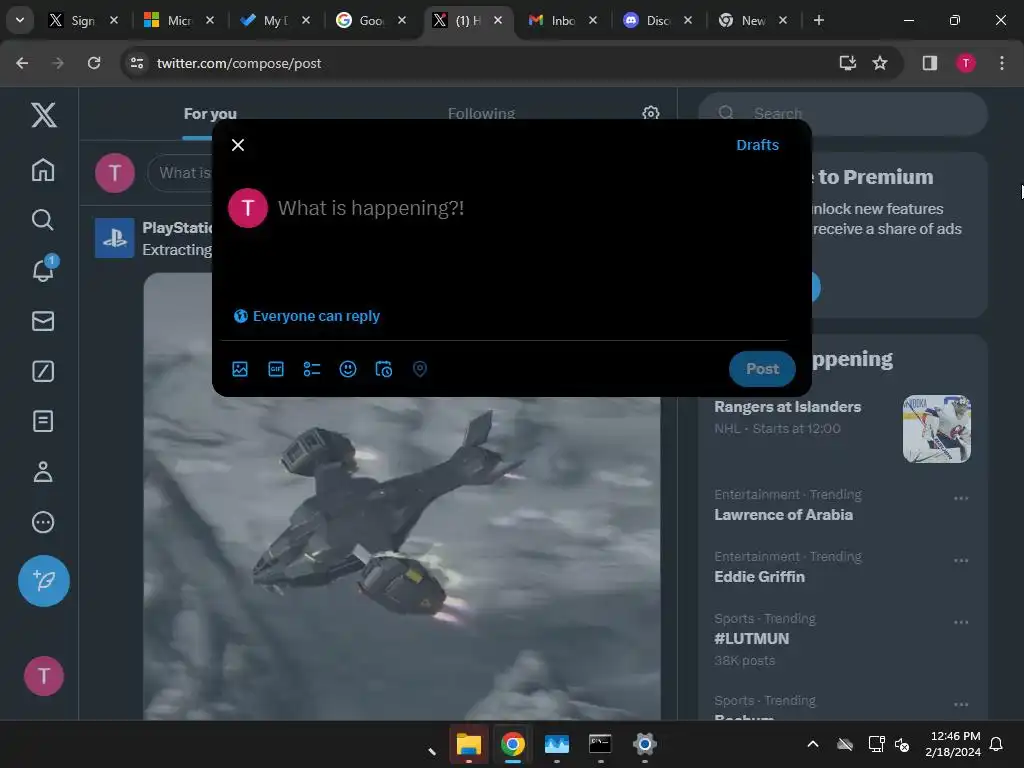This screenshot has height=768, width=1024.
Task: Click the X logo in sidebar
Action: 43,116
